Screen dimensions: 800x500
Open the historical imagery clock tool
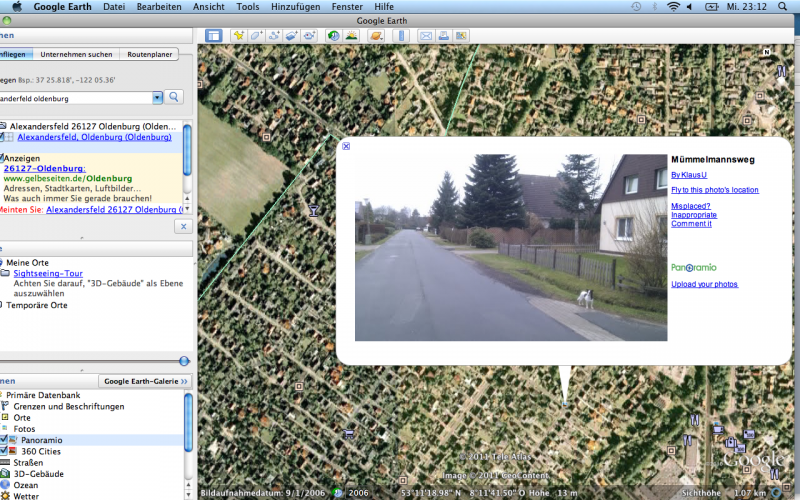click(x=333, y=36)
